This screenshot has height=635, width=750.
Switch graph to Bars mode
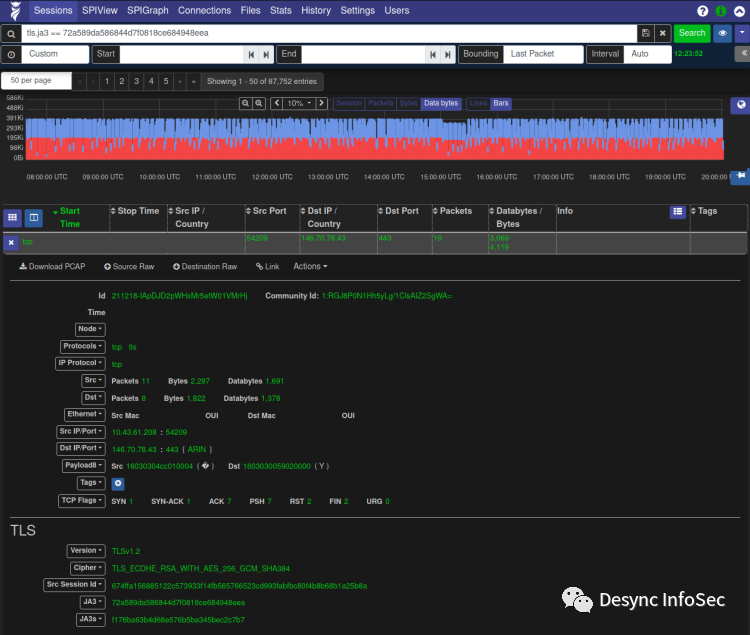pyautogui.click(x=501, y=103)
